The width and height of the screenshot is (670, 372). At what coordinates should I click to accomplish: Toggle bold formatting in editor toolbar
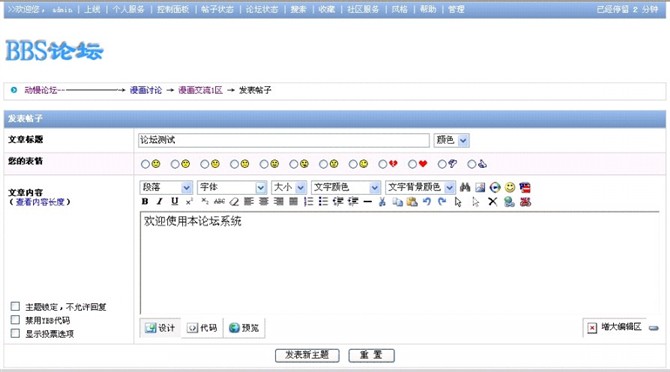point(145,202)
